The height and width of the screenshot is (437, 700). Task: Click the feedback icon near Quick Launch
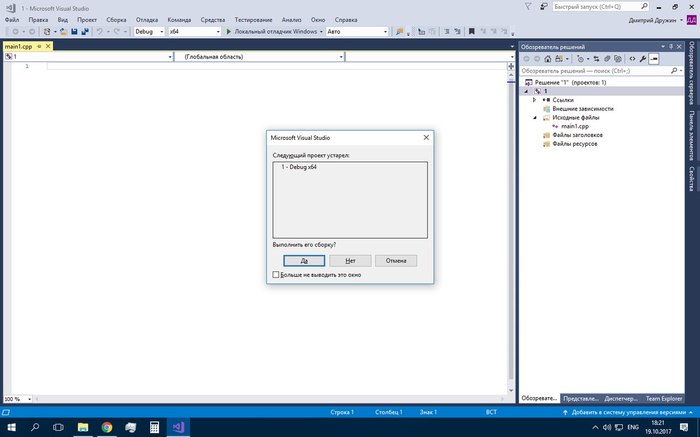[x=544, y=7]
